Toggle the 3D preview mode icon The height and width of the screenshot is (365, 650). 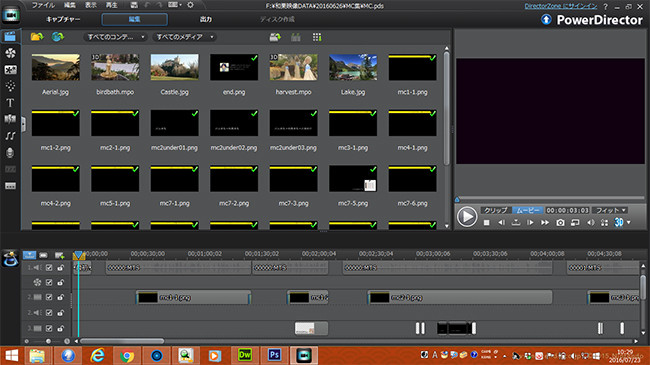coord(618,222)
